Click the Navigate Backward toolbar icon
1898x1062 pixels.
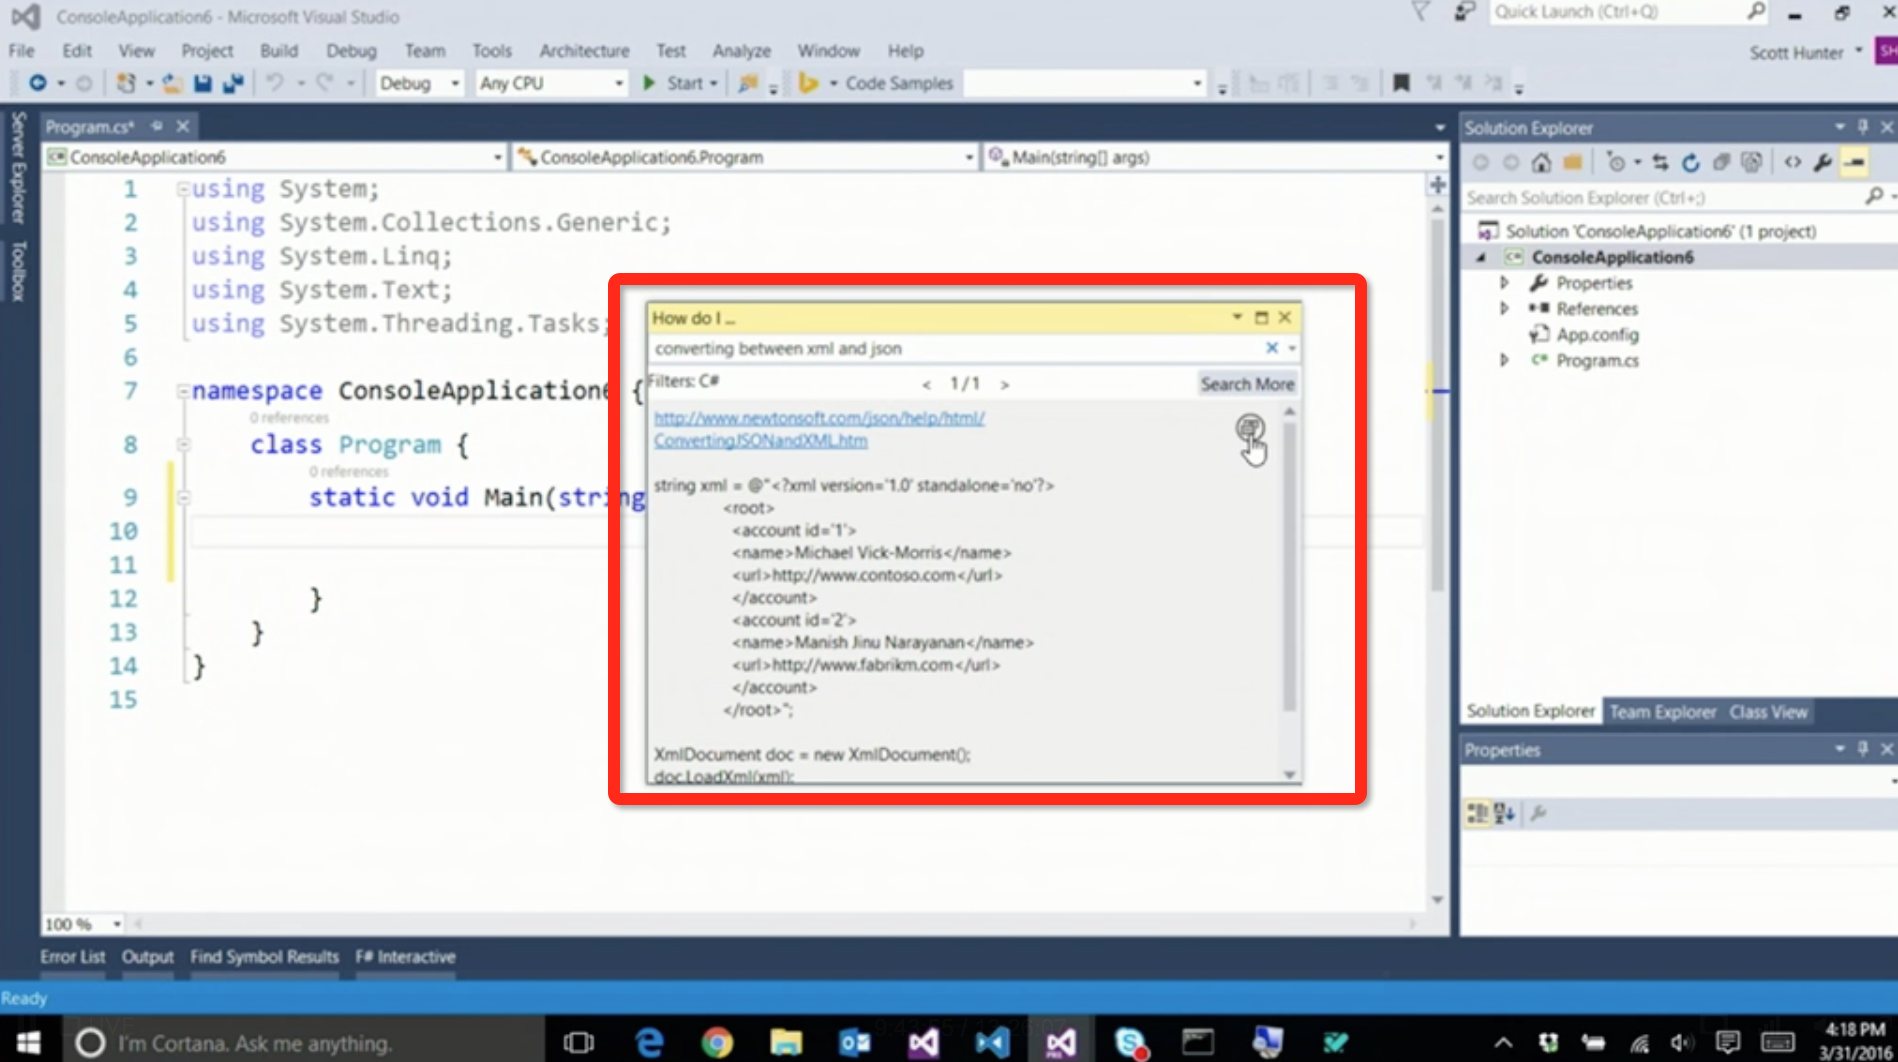click(x=38, y=83)
